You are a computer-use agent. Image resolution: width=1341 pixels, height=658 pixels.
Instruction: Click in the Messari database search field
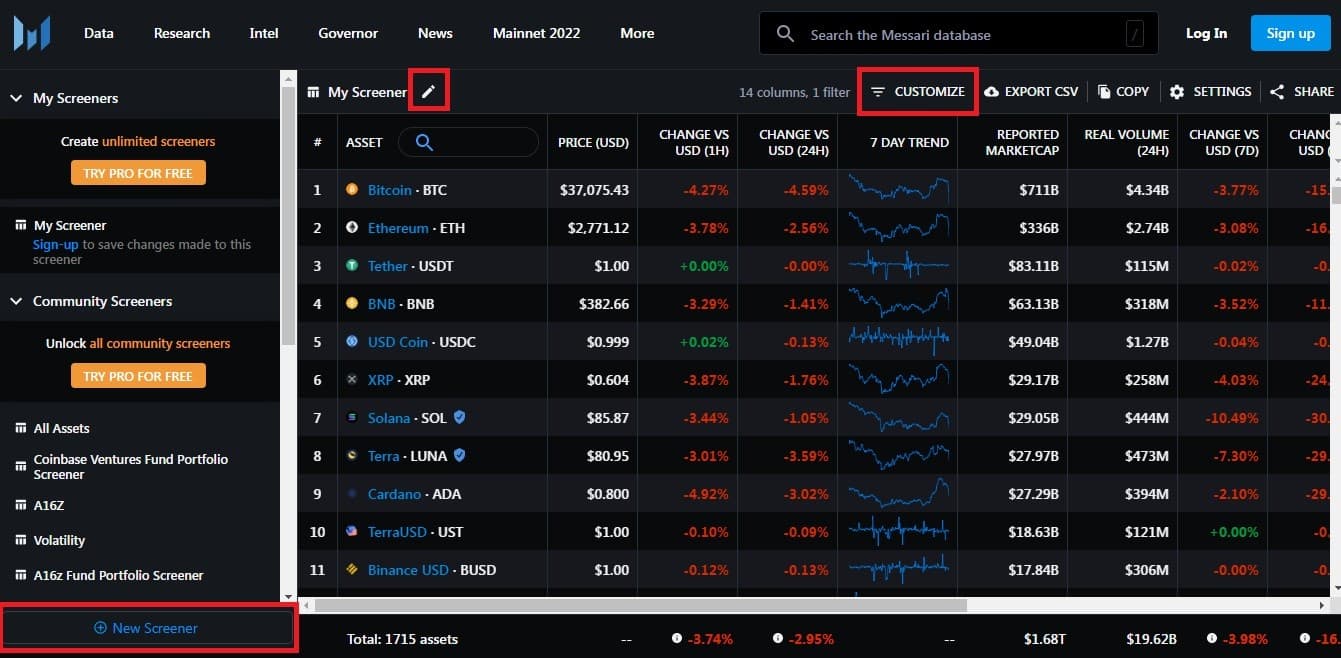point(958,34)
